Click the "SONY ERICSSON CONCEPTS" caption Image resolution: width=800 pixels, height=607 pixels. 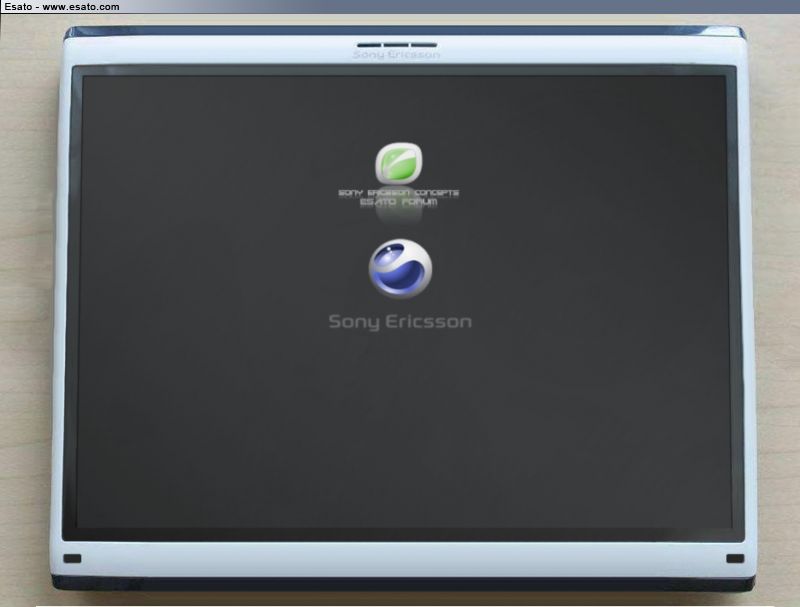click(x=399, y=193)
